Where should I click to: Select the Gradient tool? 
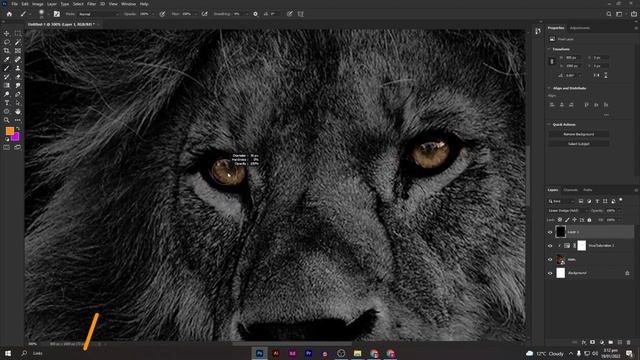click(7, 85)
